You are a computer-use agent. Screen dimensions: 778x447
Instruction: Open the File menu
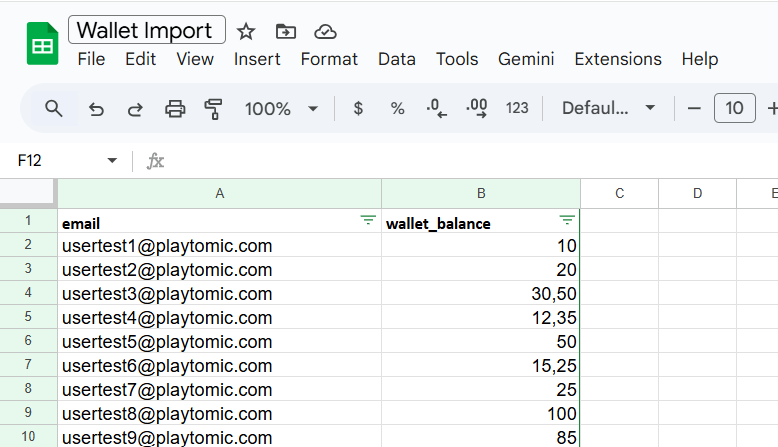pyautogui.click(x=91, y=59)
